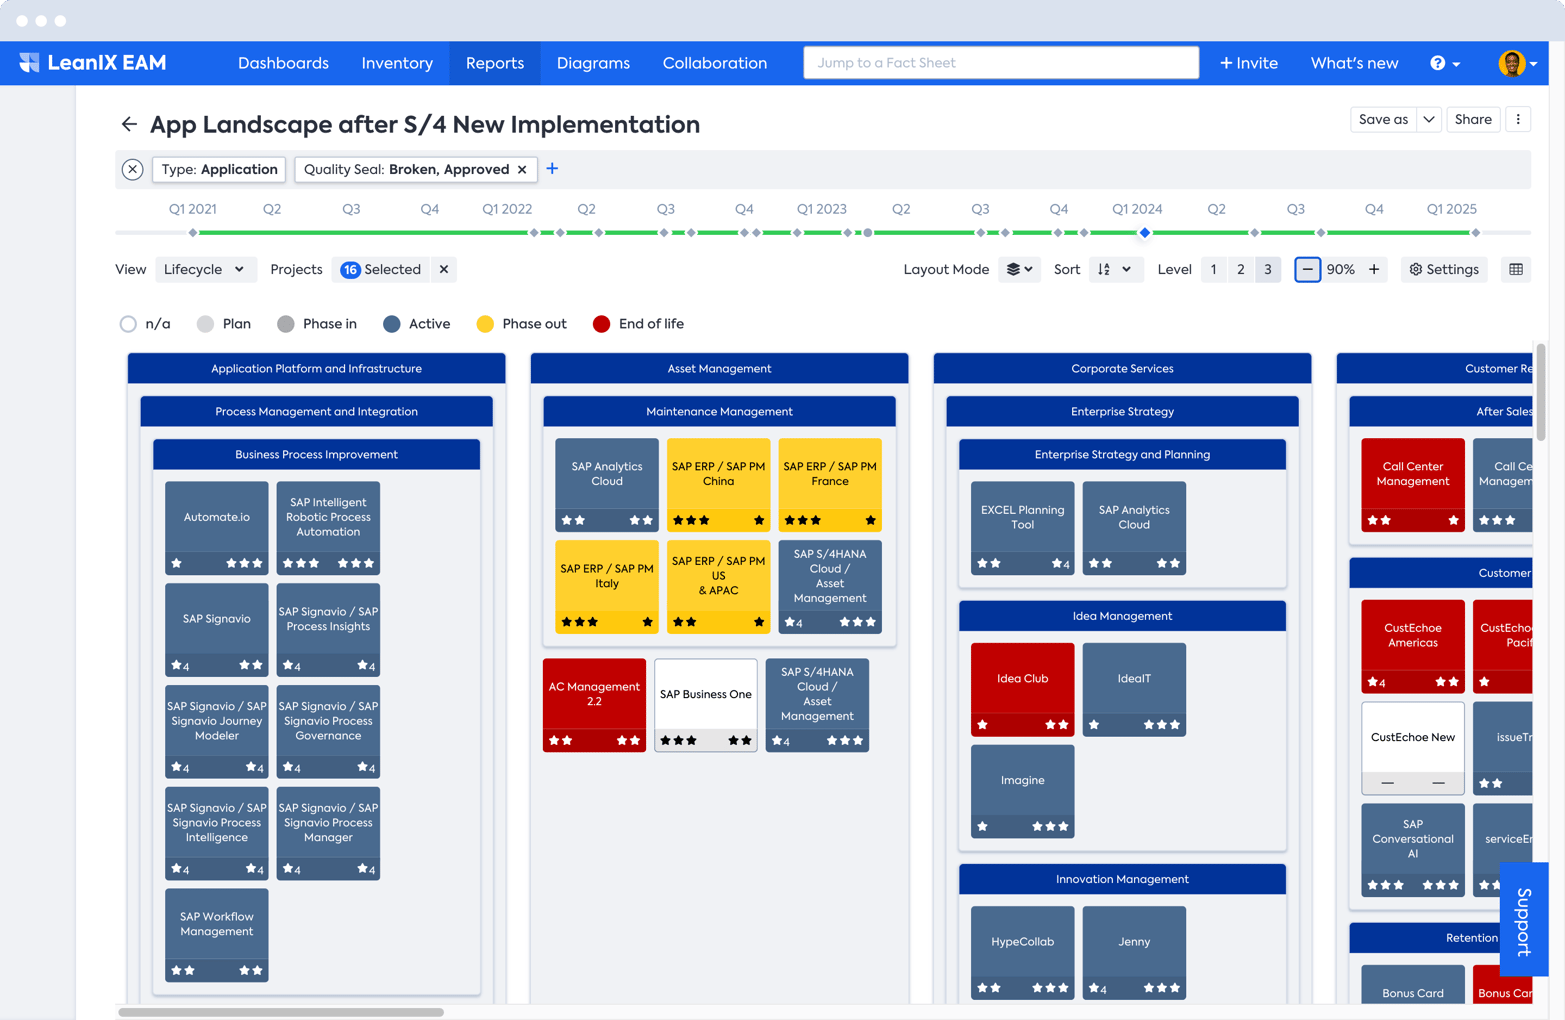Expand the Save as dropdown arrow
The height and width of the screenshot is (1020, 1565).
click(1428, 119)
